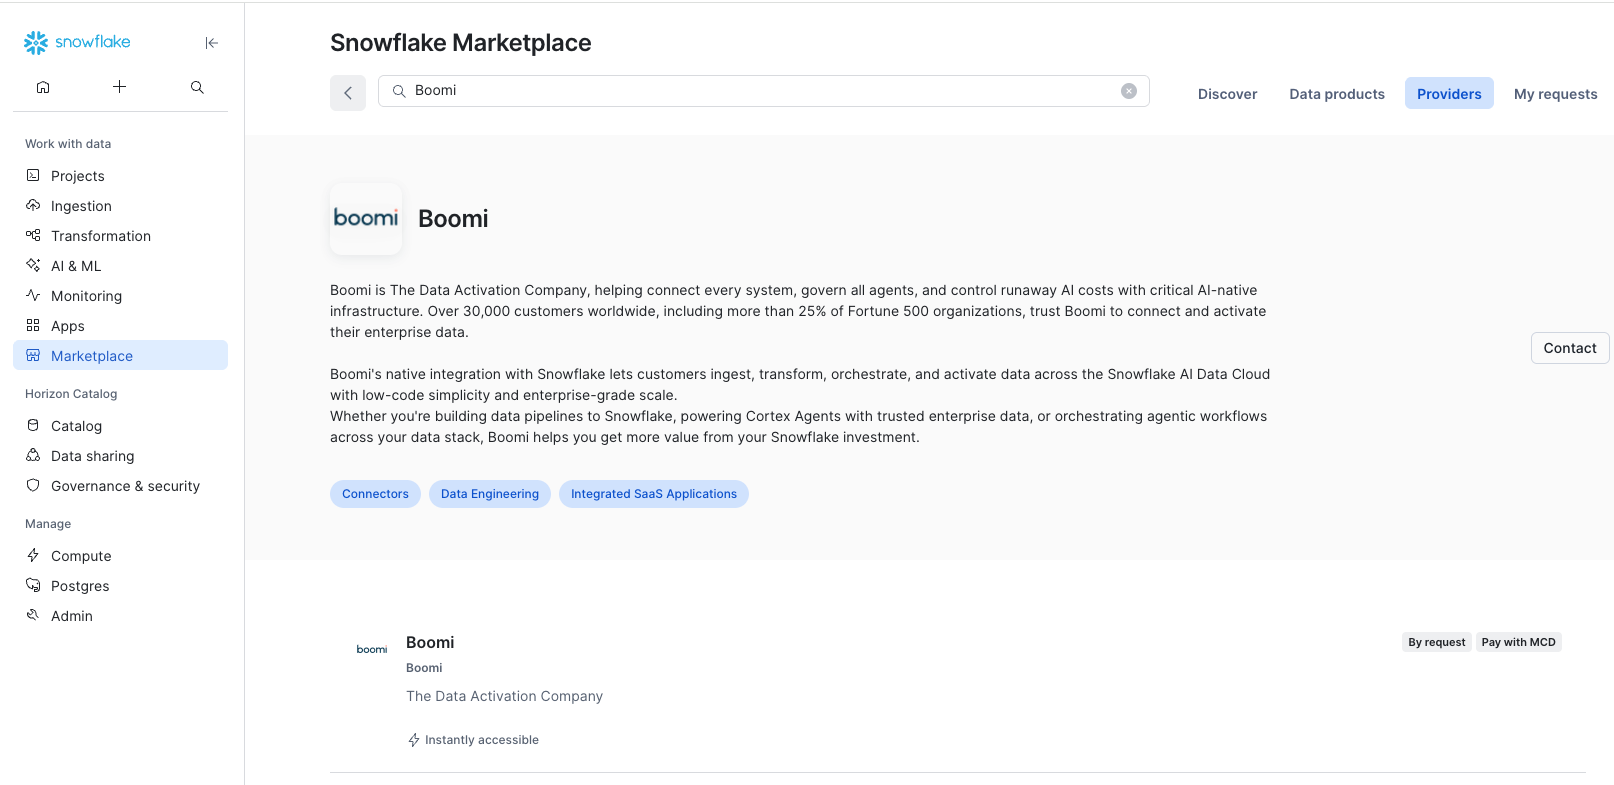This screenshot has height=785, width=1614.
Task: Click the Contact button
Action: [x=1570, y=348]
